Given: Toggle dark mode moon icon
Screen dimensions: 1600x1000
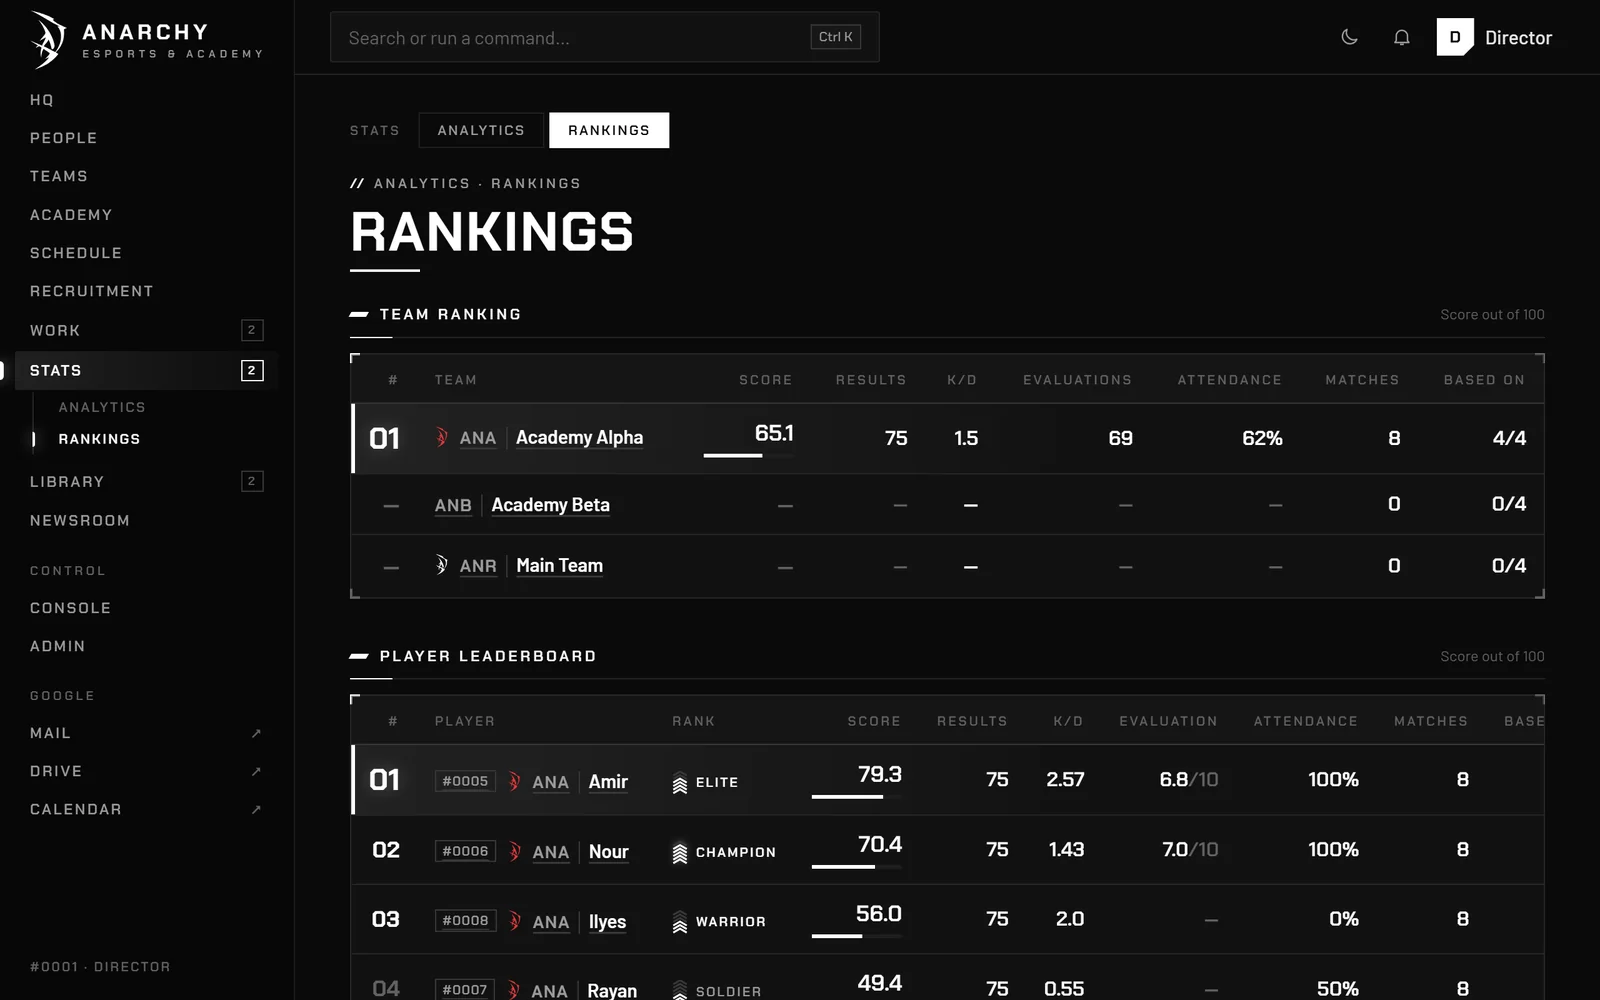Looking at the screenshot, I should coord(1349,37).
